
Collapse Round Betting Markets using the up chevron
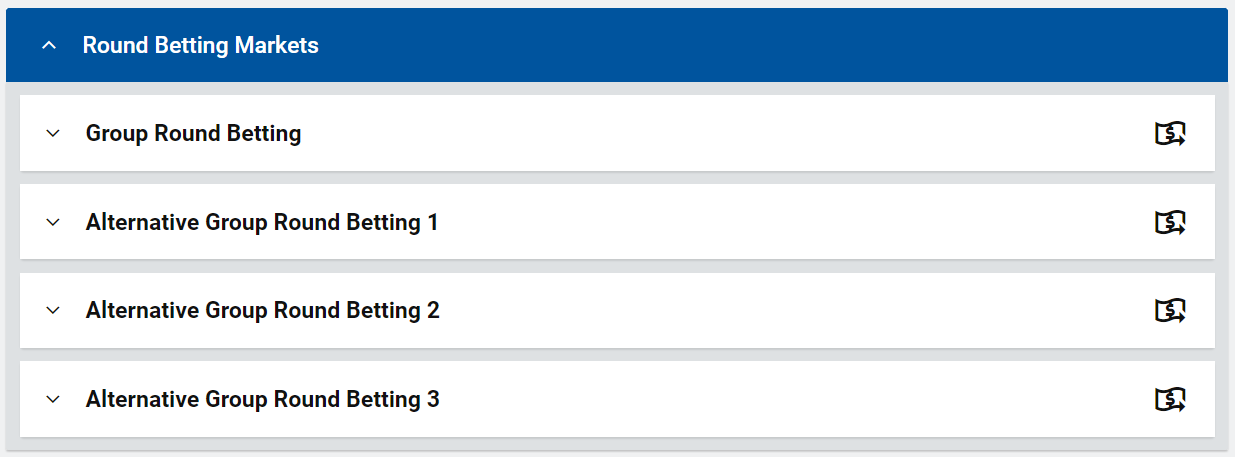(49, 45)
